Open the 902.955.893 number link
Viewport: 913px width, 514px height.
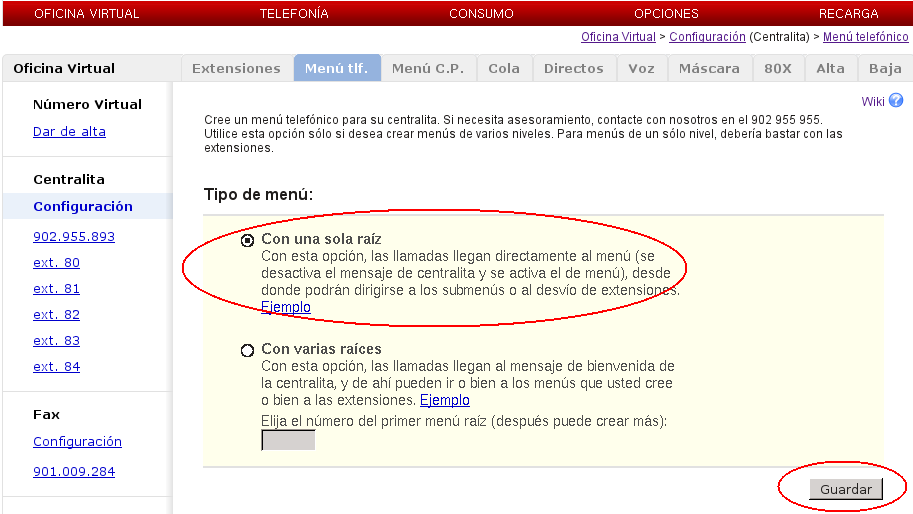tap(74, 237)
